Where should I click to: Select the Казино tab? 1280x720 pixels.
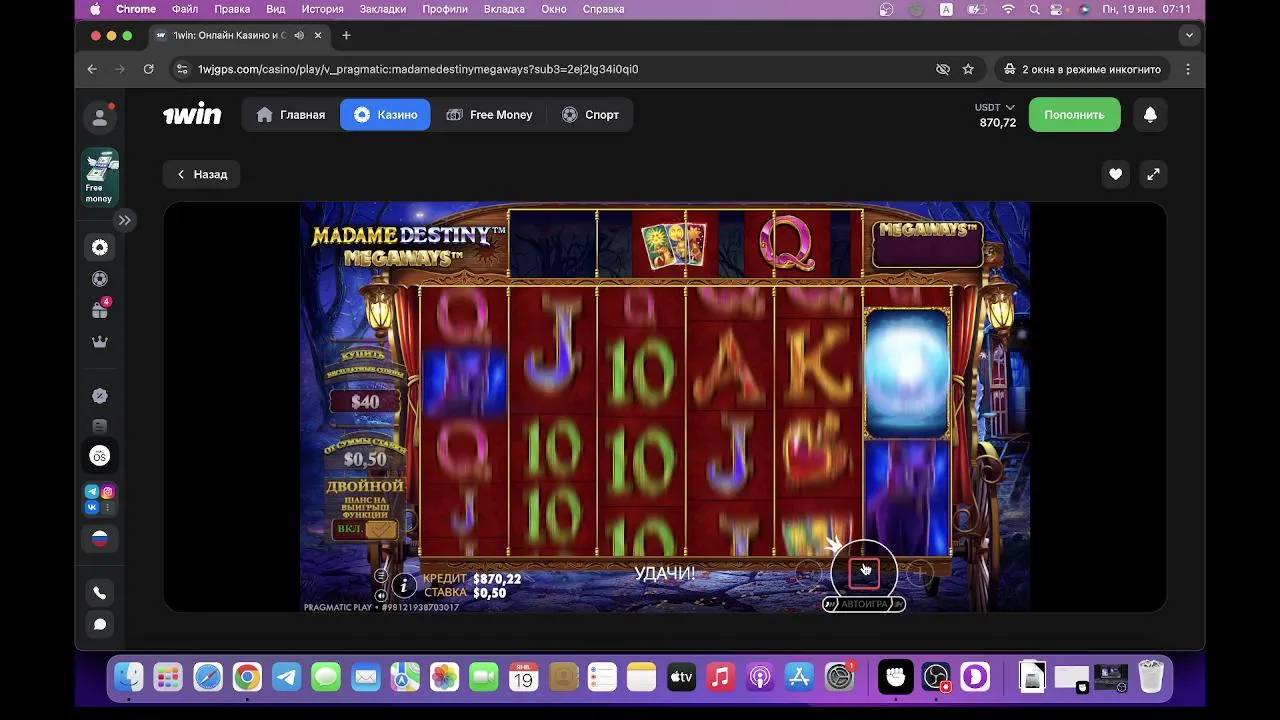click(x=385, y=115)
